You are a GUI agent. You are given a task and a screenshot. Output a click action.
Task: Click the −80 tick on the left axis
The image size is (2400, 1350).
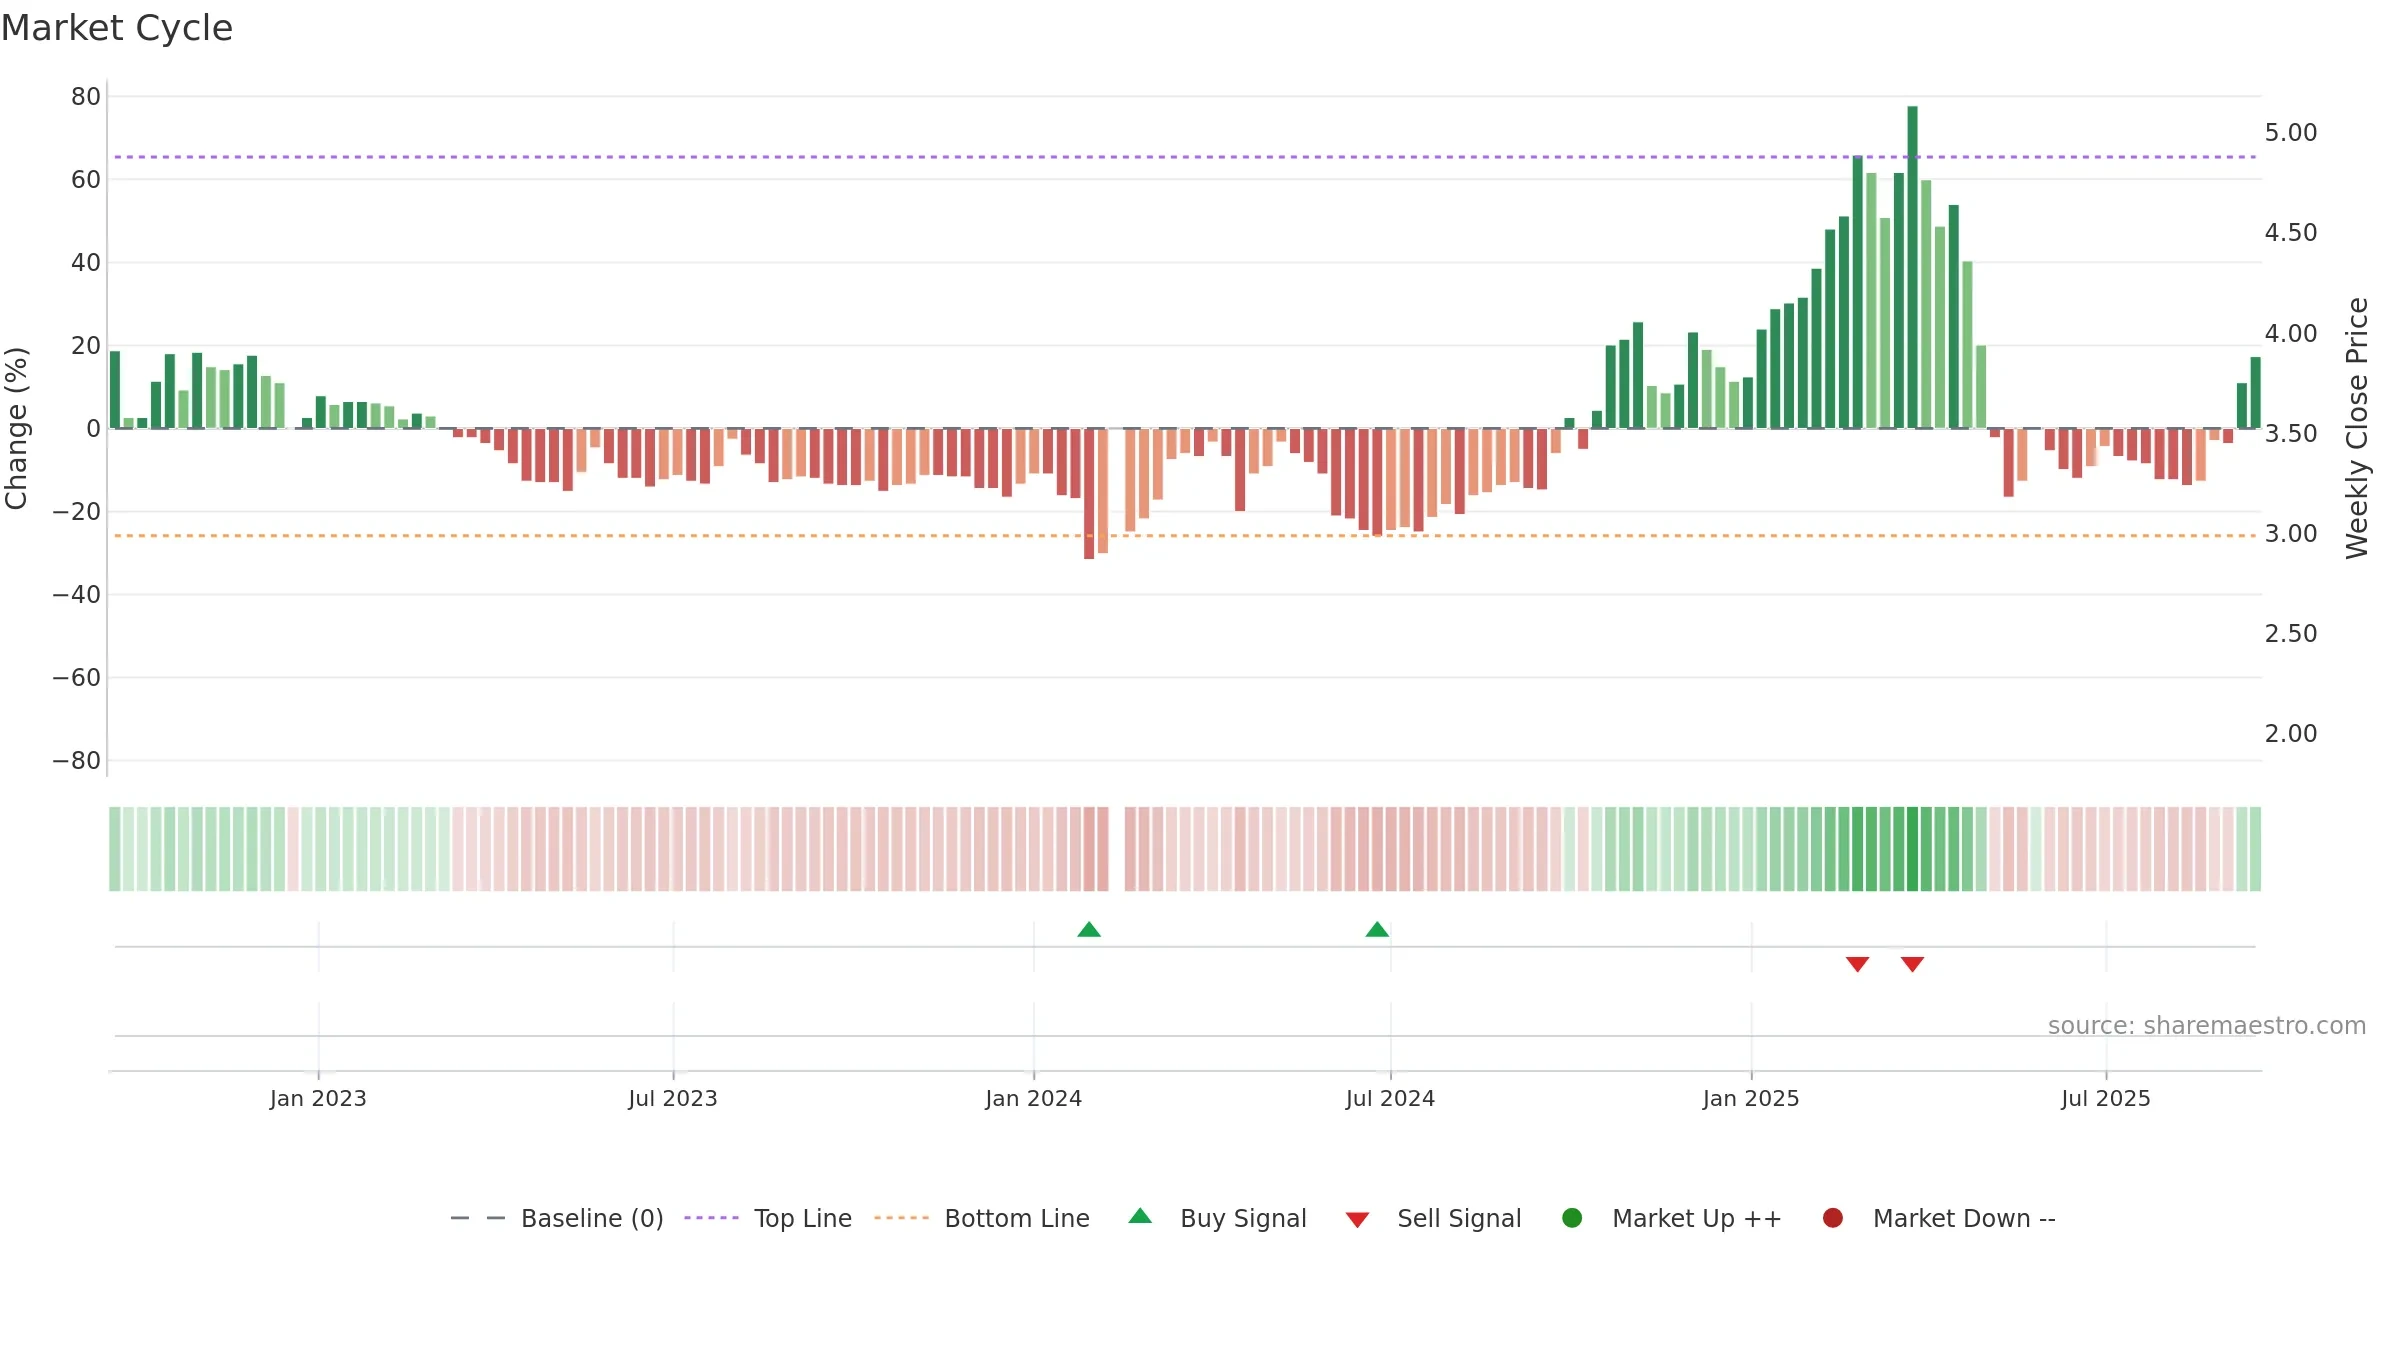point(77,761)
